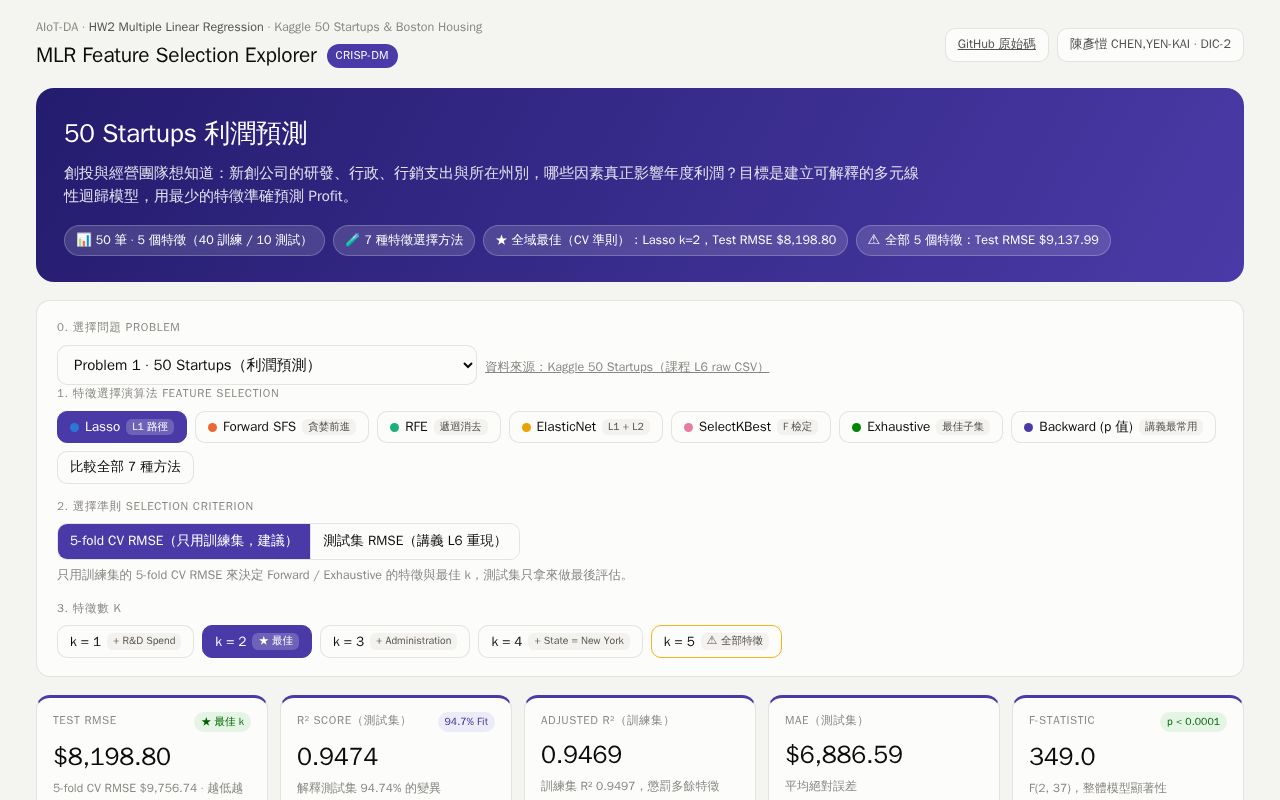The image size is (1280, 800).
Task: Pick k = 4 adding State New York
Action: point(560,641)
